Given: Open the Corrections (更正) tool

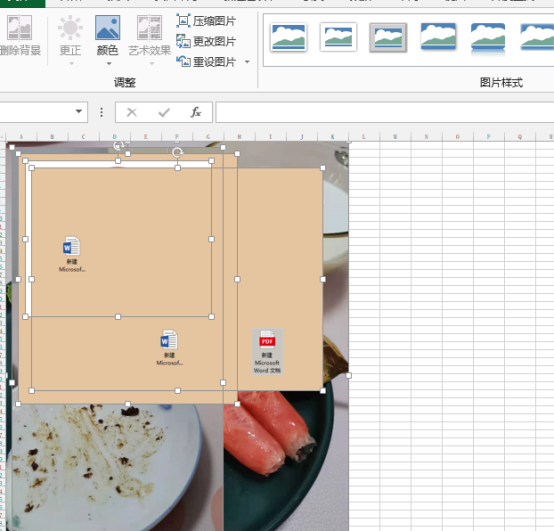Looking at the screenshot, I should [x=70, y=35].
